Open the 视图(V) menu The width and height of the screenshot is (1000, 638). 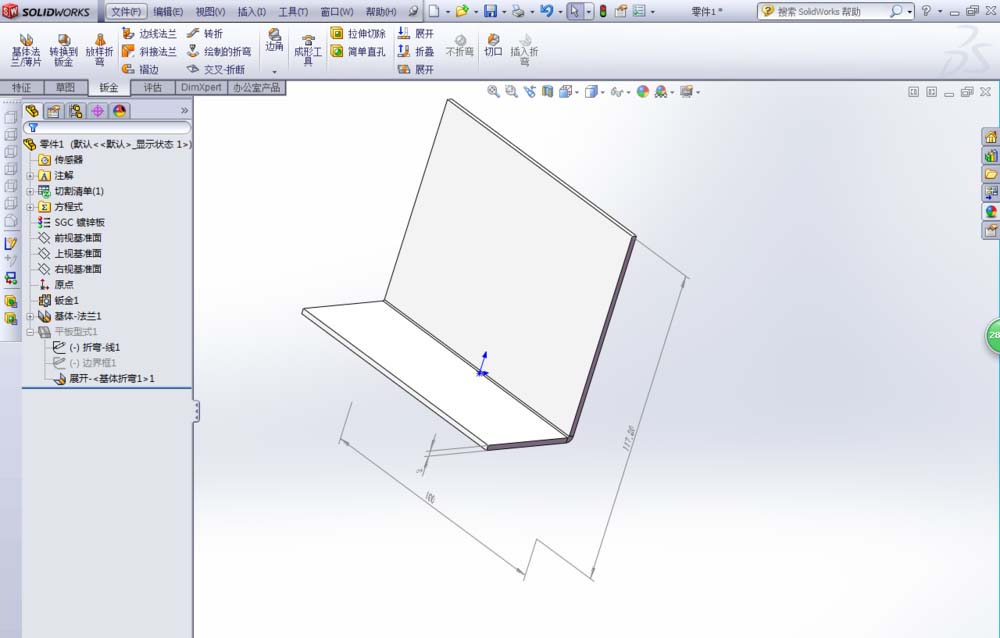tap(210, 11)
